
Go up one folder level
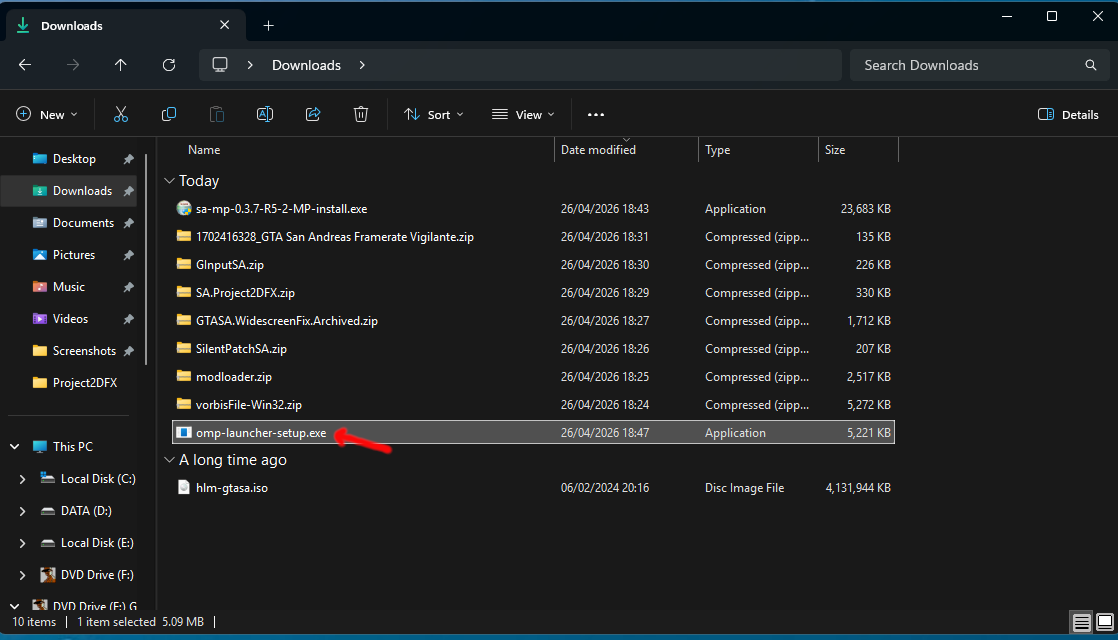click(120, 65)
